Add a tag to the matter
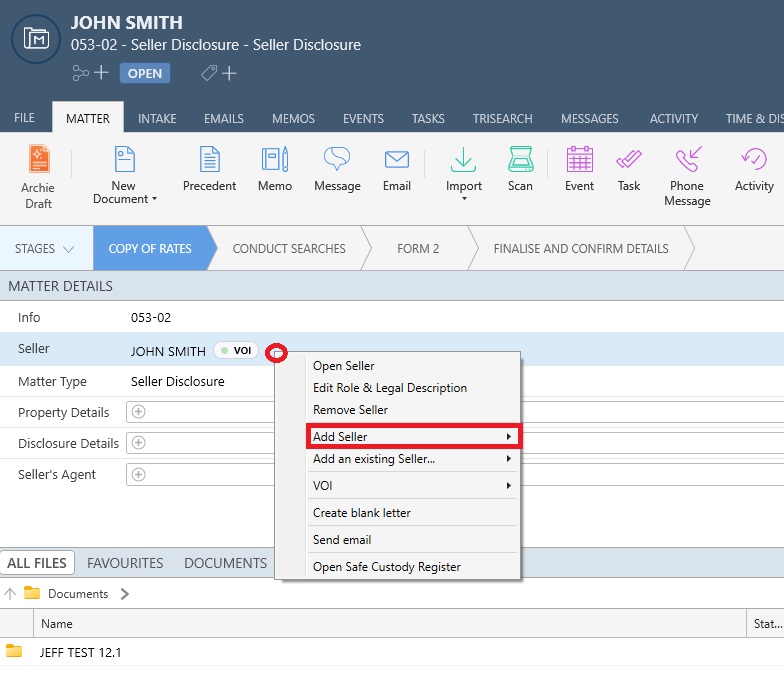The width and height of the screenshot is (784, 698). (x=219, y=73)
